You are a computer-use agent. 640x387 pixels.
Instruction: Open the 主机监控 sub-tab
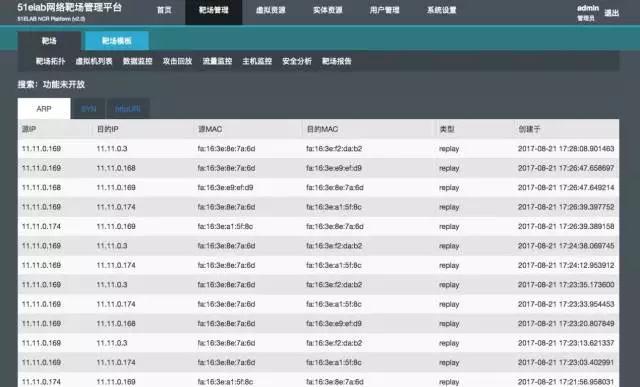click(257, 61)
